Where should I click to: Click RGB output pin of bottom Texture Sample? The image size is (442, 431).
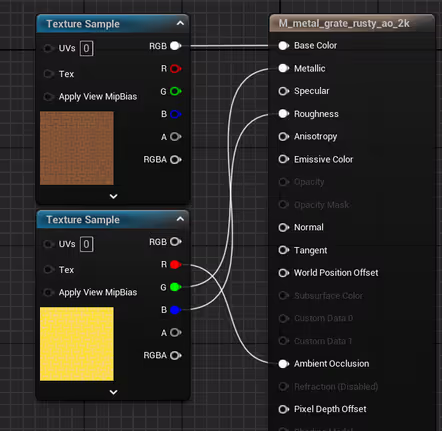point(176,242)
